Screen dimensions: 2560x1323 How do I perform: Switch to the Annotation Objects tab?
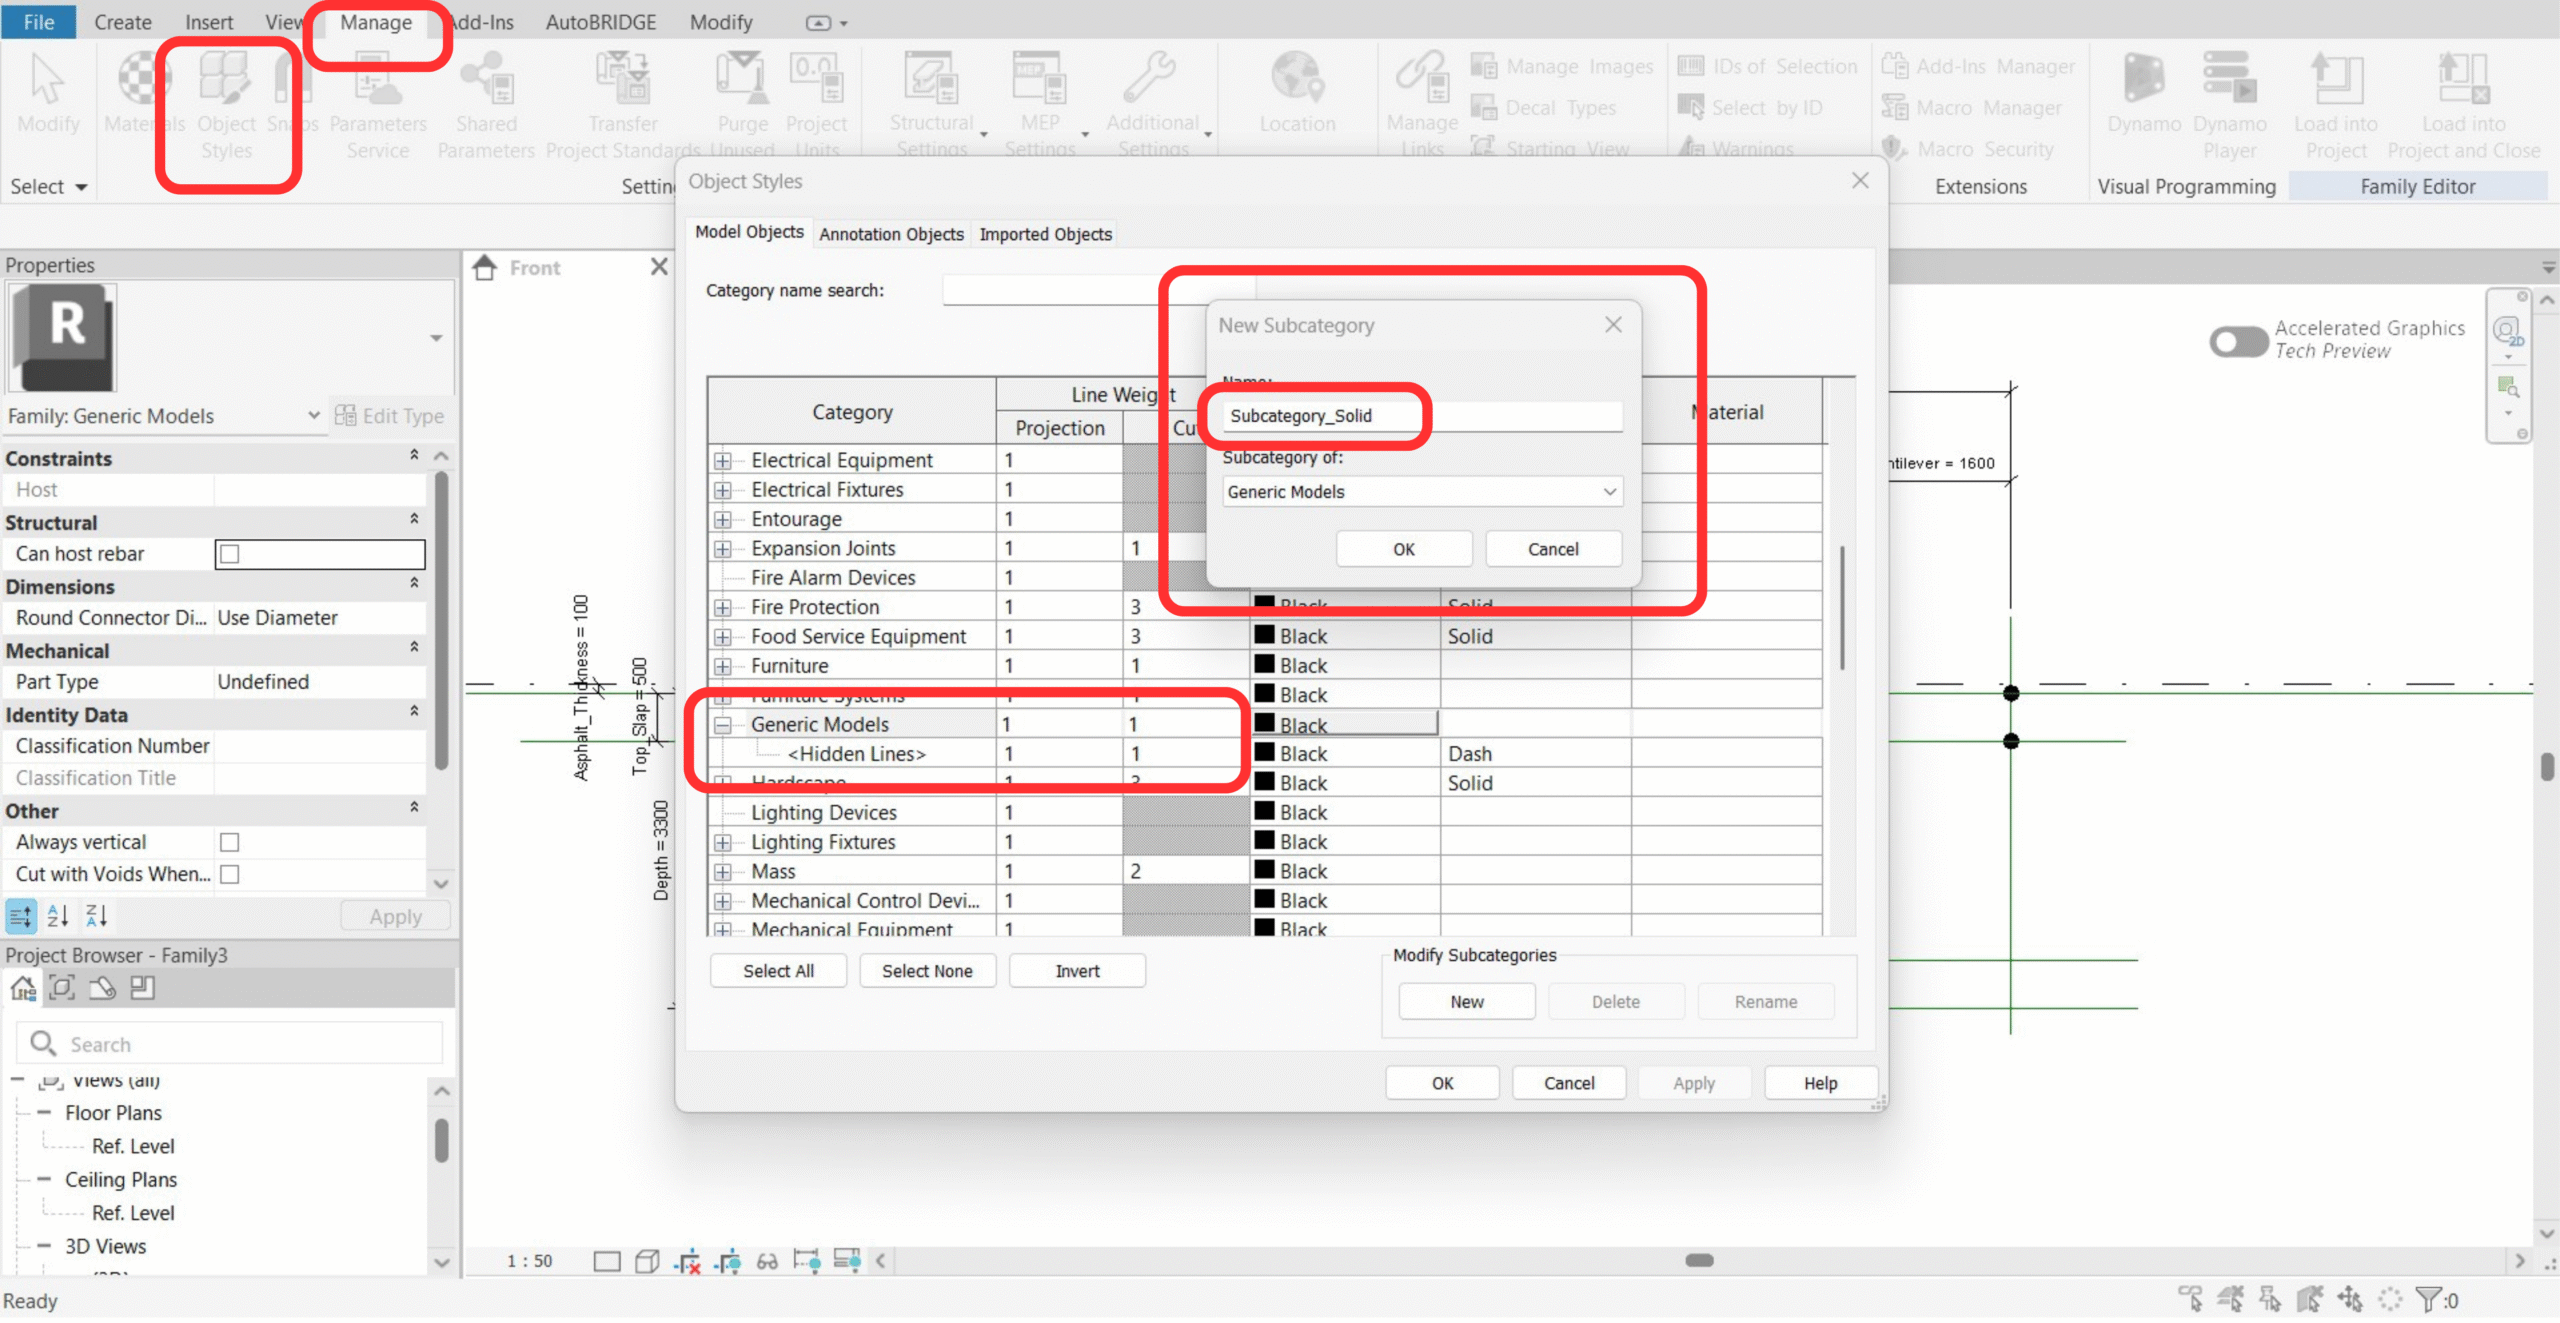891,234
